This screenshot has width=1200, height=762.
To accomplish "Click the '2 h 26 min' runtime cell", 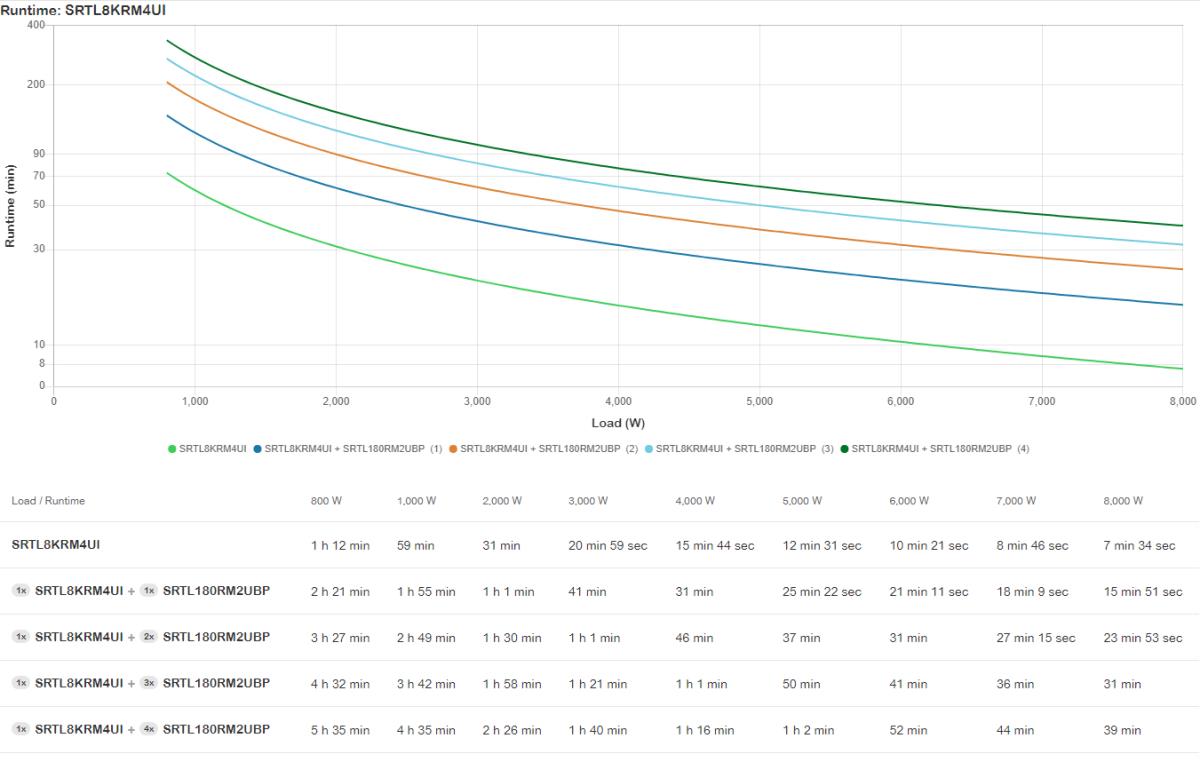I will [x=512, y=730].
